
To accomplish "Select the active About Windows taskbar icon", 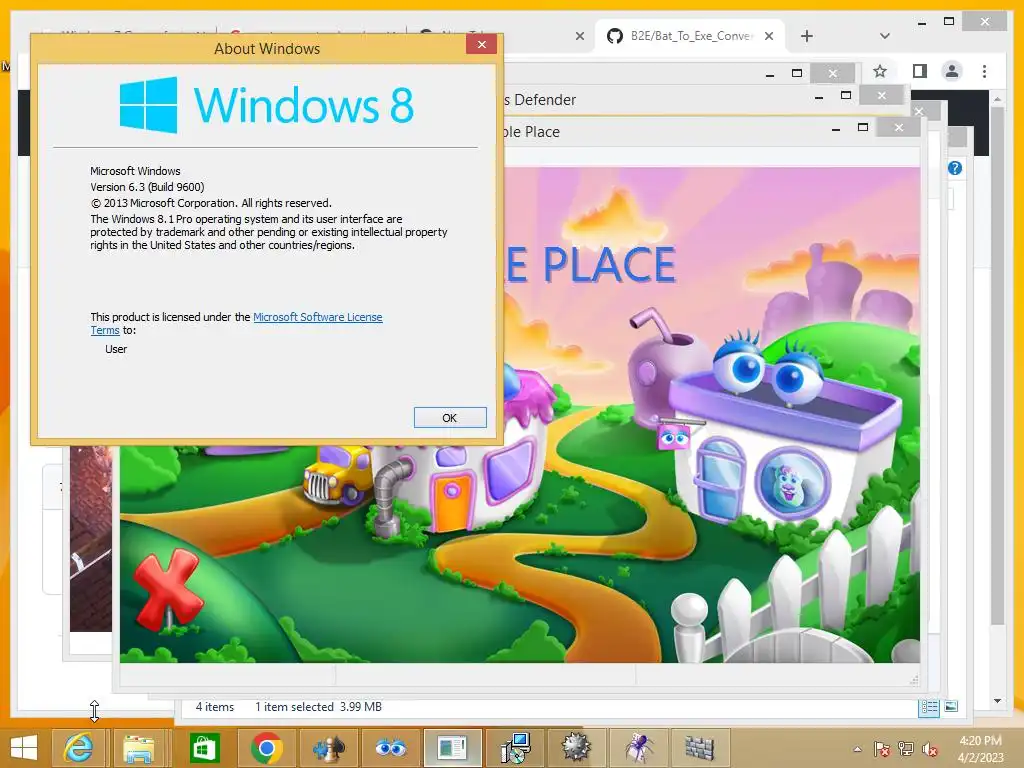I will point(453,748).
